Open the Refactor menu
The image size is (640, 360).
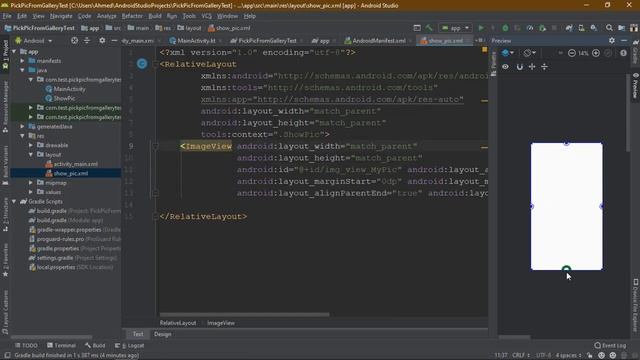tap(132, 16)
